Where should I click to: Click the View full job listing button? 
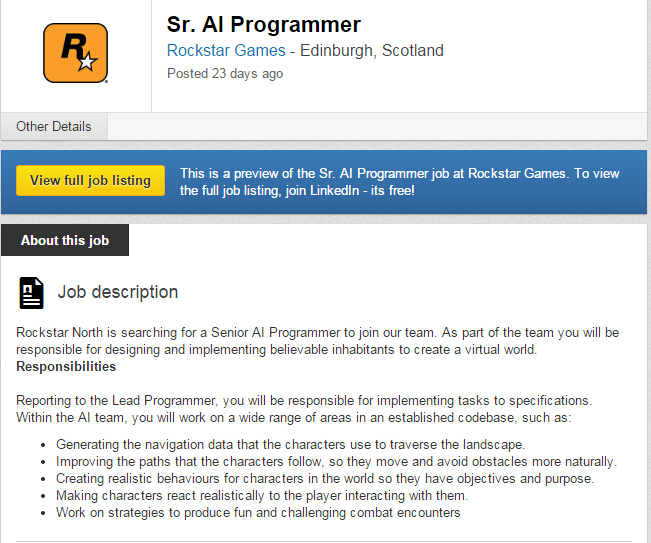coord(90,181)
